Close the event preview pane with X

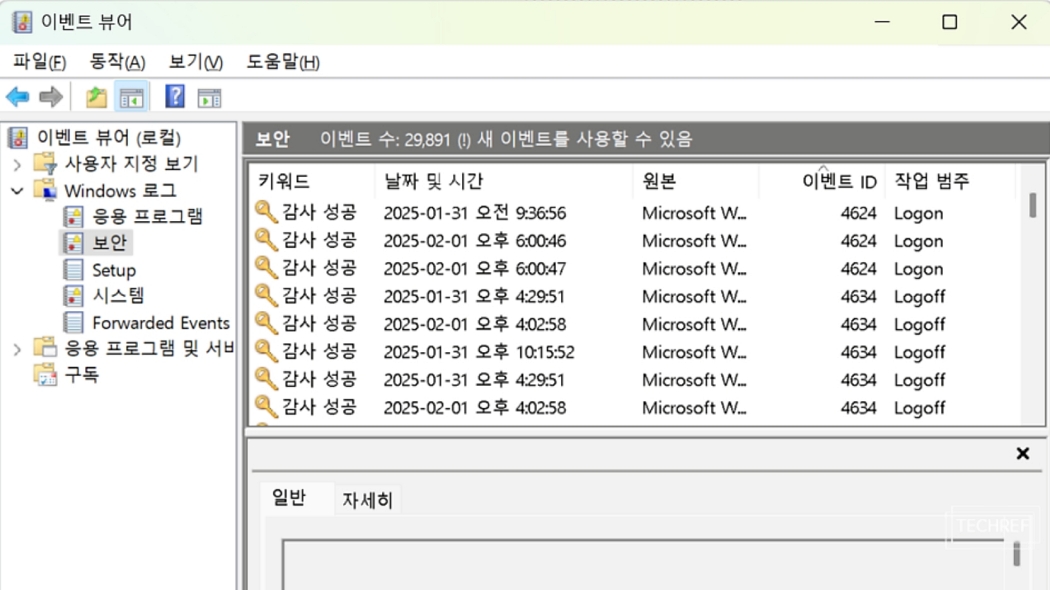point(1023,454)
